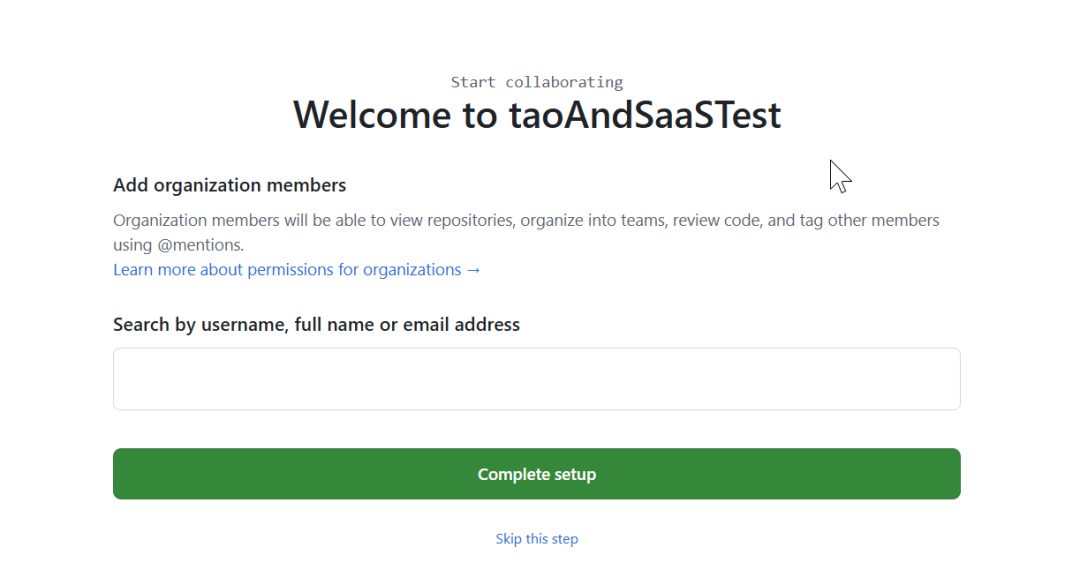Click the arrow ending the Learn more link

coord(474,270)
